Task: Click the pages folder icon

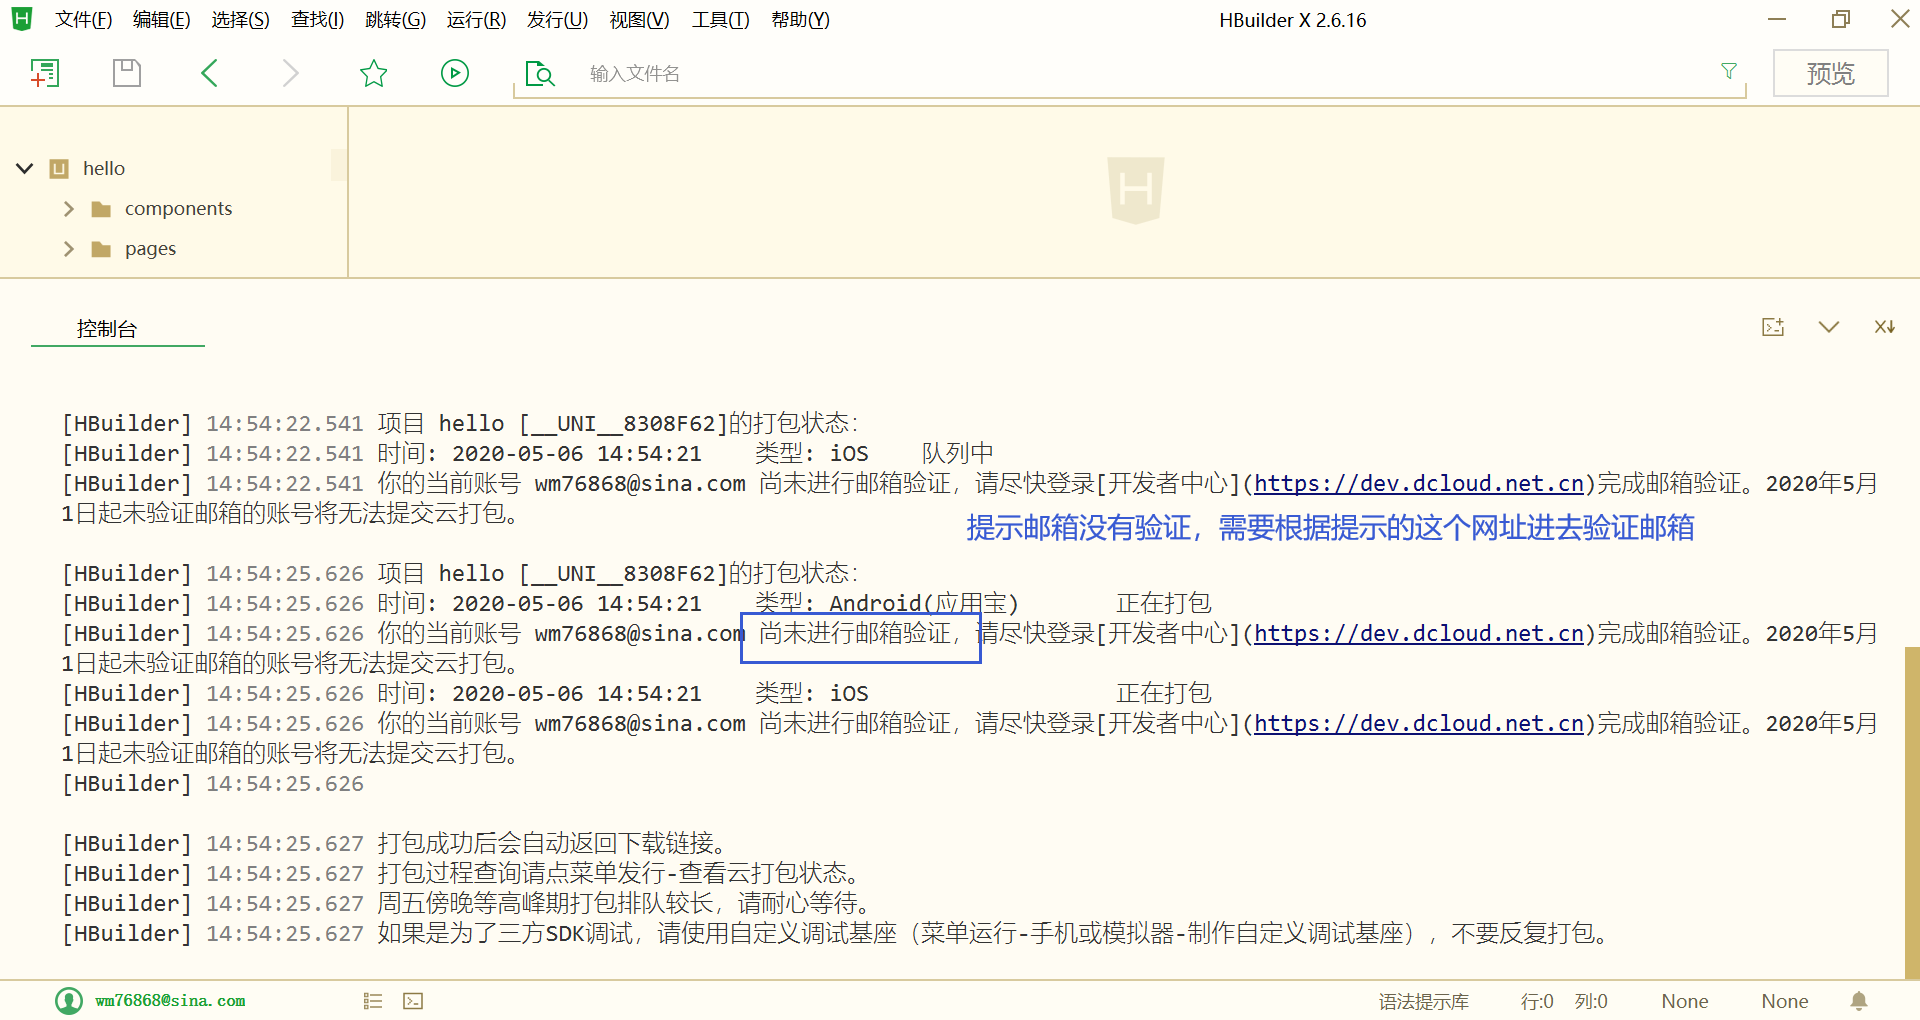Action: 101,249
